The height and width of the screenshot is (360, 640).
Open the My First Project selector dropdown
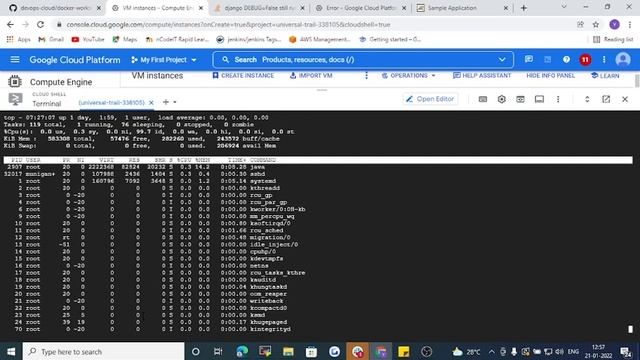(164, 60)
